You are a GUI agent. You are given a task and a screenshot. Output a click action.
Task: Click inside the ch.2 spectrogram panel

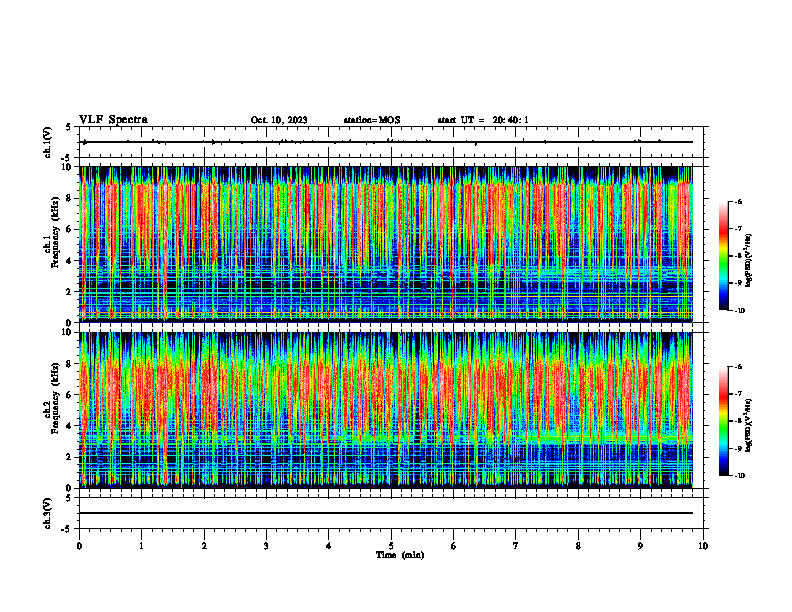(391, 410)
